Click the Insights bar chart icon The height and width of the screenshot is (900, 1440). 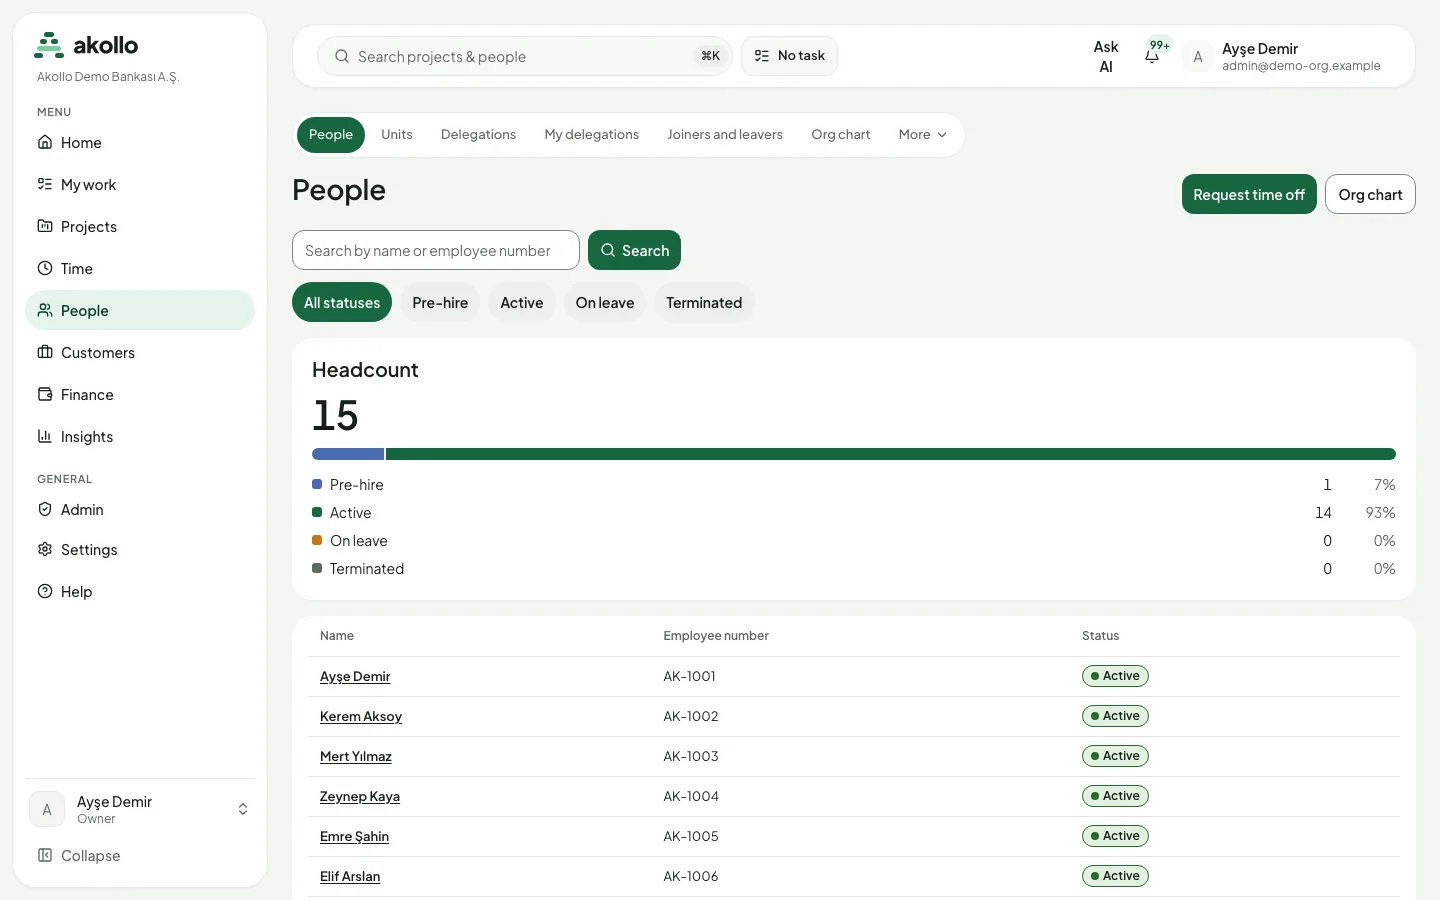click(x=45, y=436)
